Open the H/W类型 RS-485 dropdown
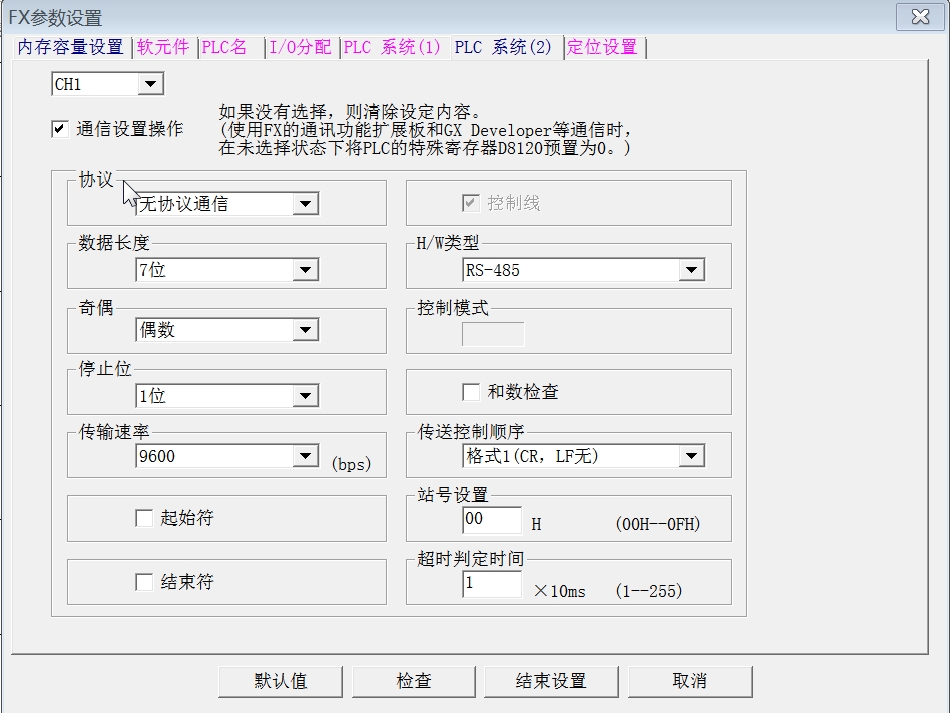 click(x=691, y=270)
